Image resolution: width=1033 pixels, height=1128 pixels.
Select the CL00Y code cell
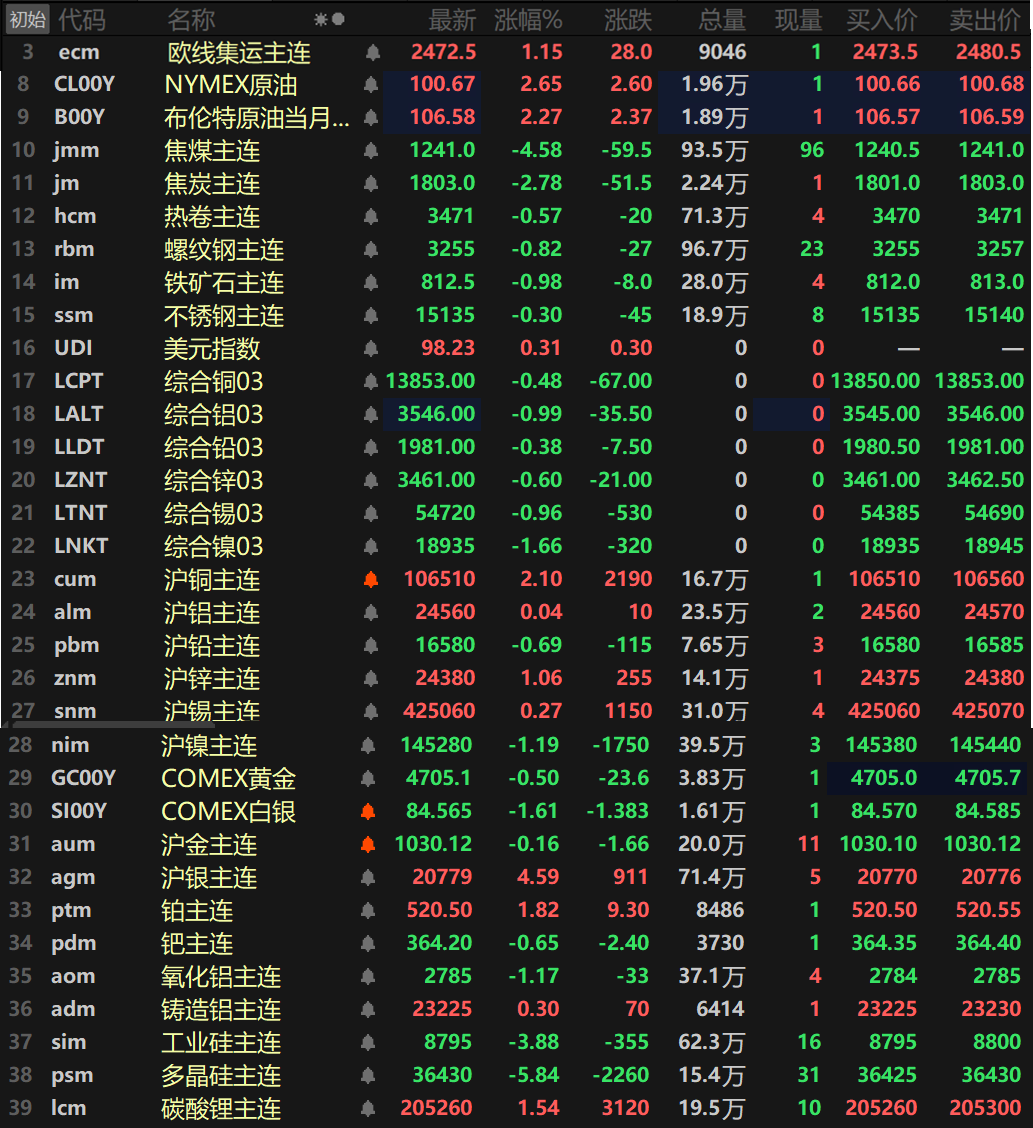84,85
